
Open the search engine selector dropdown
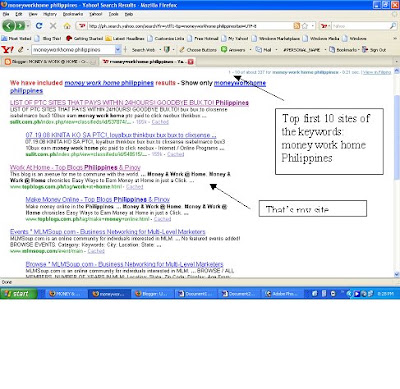325,26
